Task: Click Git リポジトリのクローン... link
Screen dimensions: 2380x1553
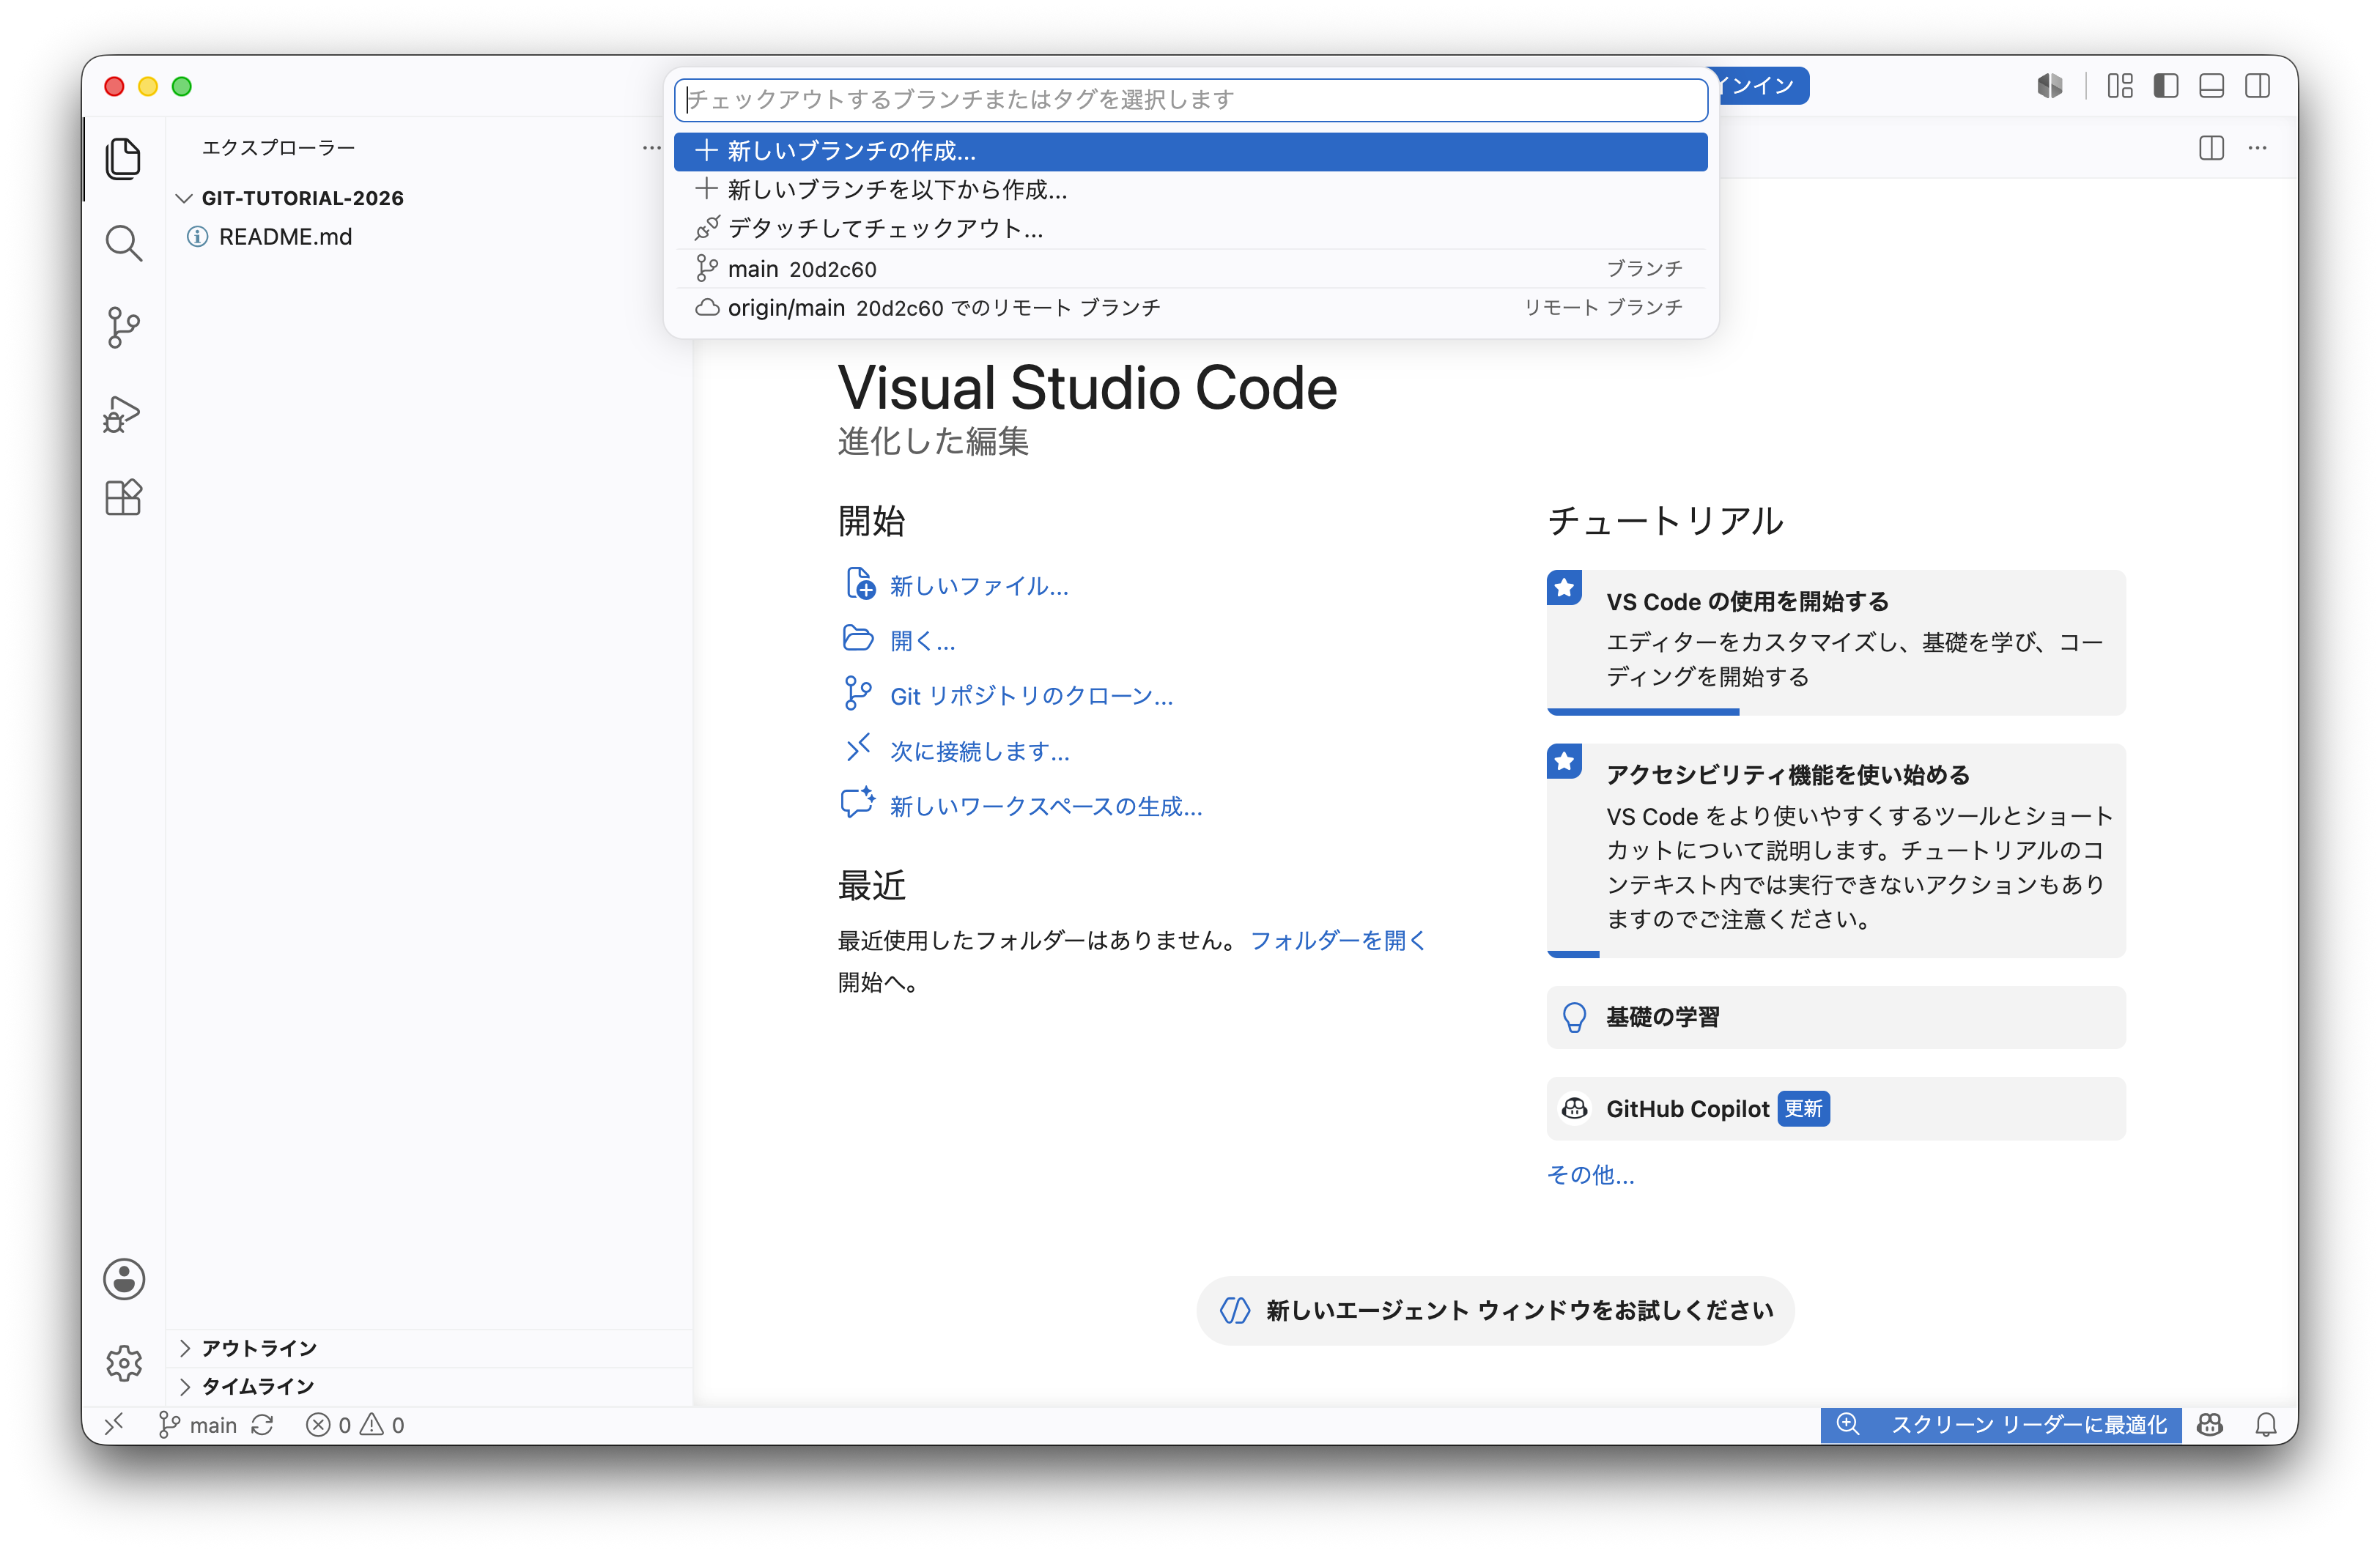Action: (x=1031, y=696)
